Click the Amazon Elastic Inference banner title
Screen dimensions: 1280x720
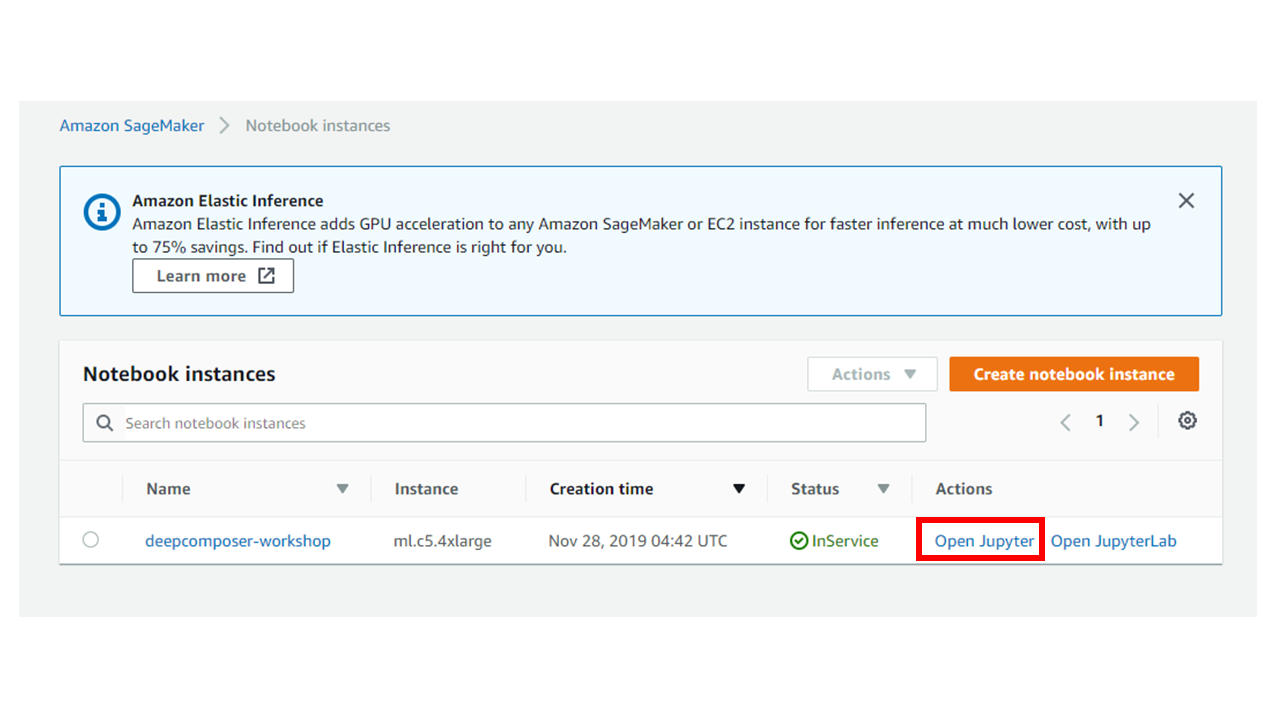[x=228, y=201]
